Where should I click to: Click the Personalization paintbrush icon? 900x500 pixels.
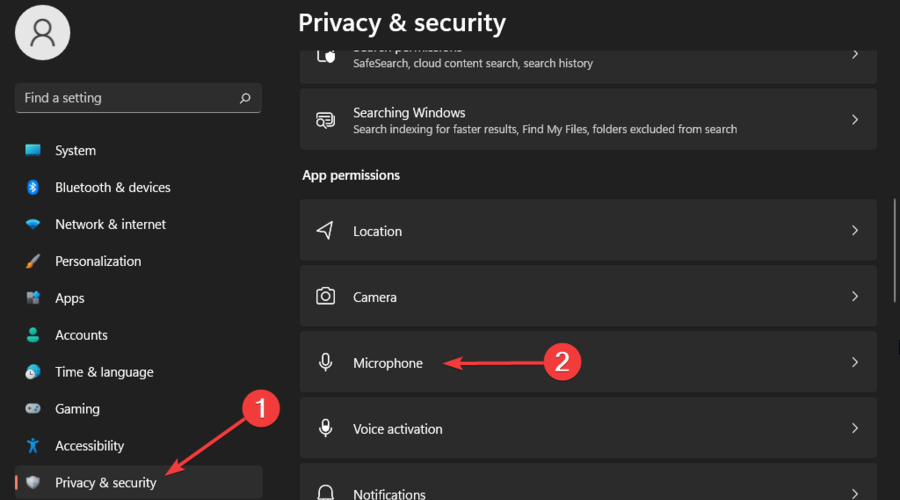coord(33,262)
